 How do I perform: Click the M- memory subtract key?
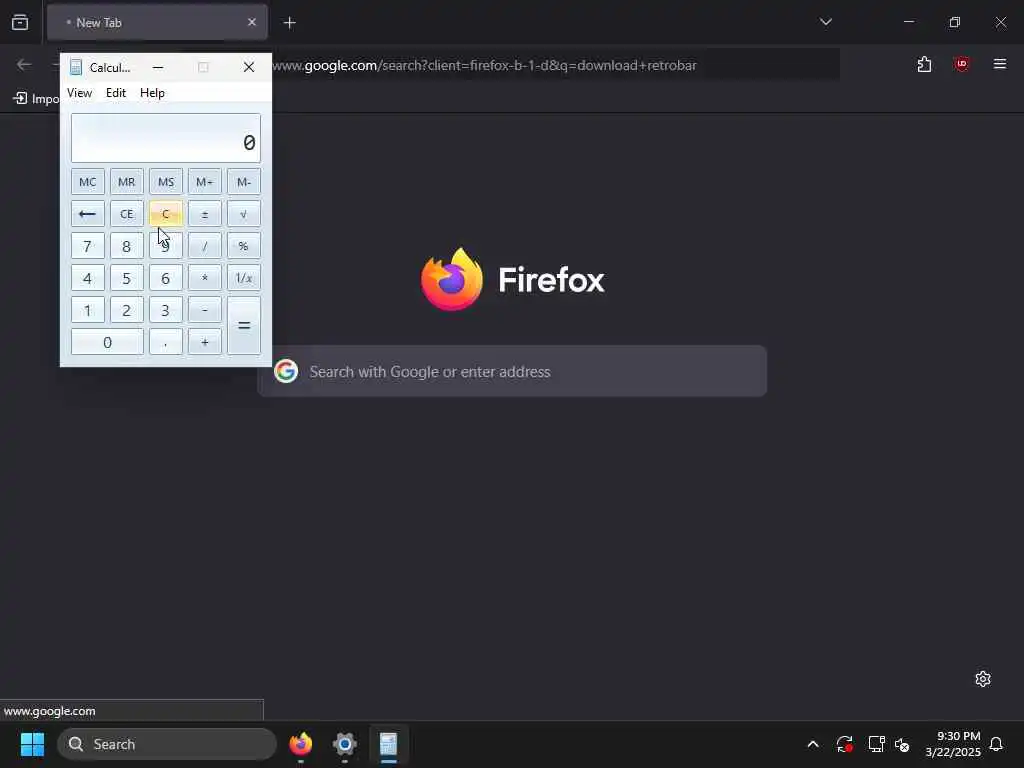244,182
